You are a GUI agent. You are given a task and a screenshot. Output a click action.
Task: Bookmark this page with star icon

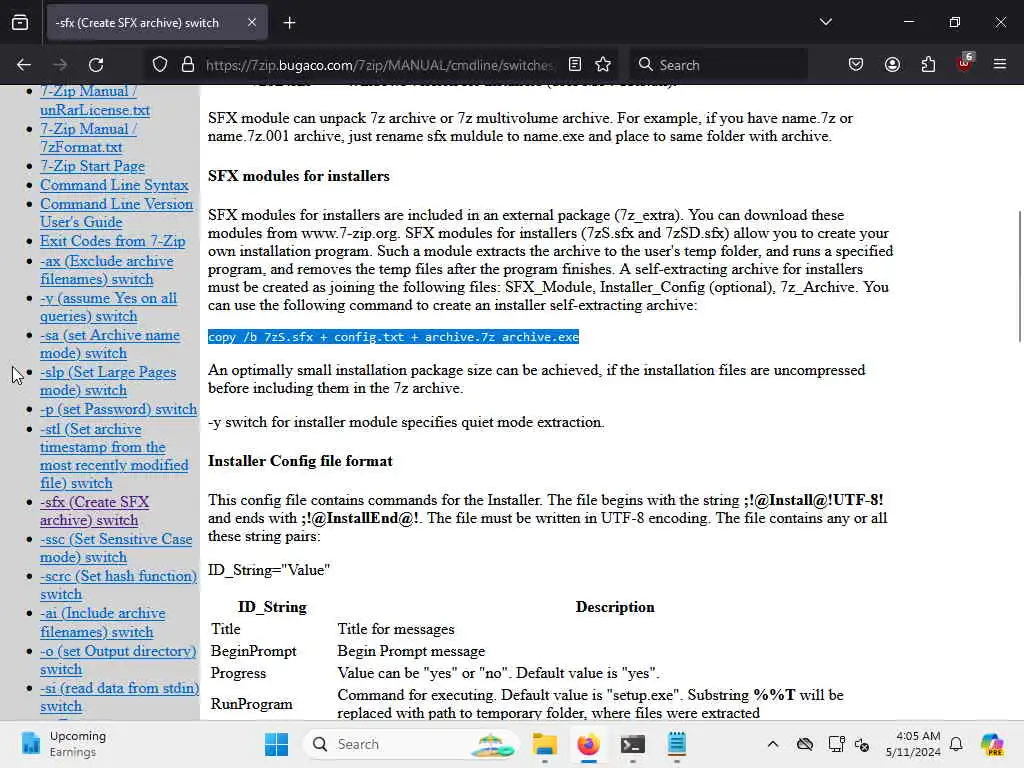(x=603, y=64)
